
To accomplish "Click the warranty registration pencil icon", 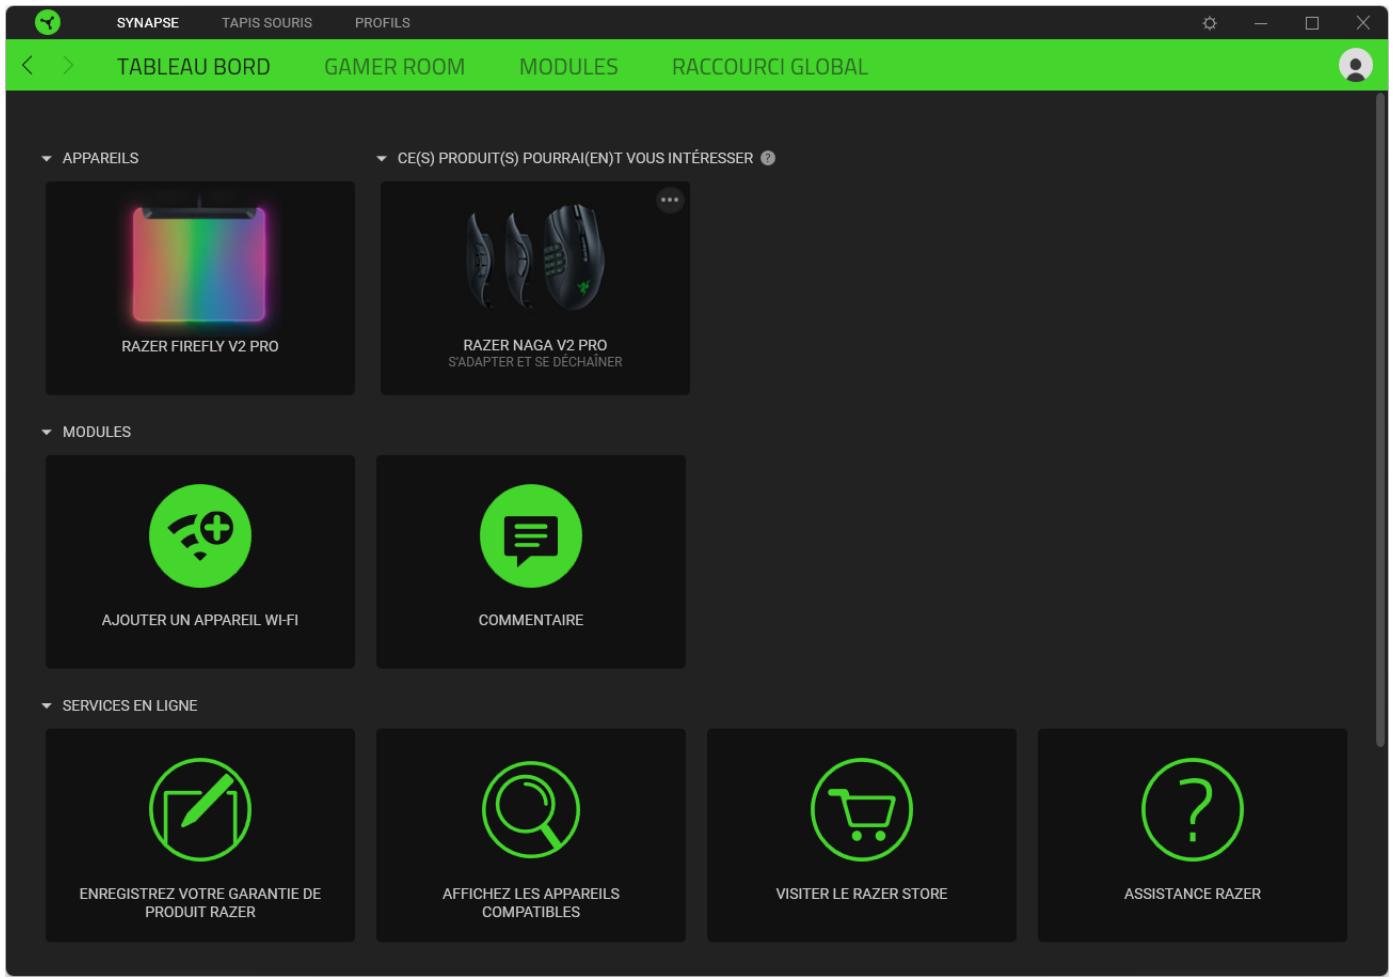I will click(200, 810).
